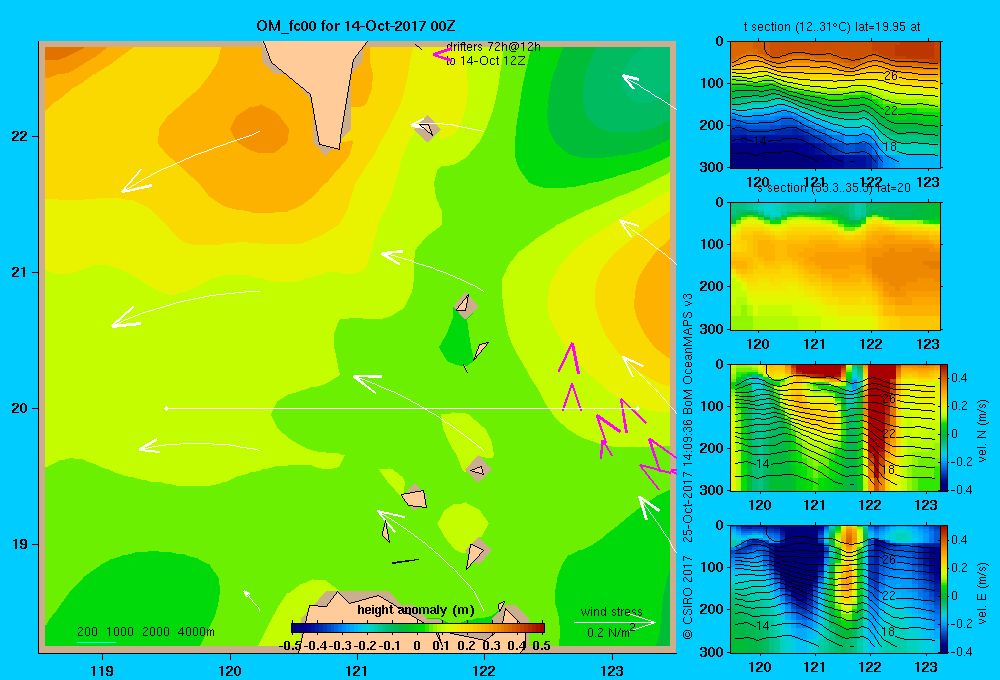Click longitude label "121" under main map
The image size is (1000, 680).
click(357, 670)
